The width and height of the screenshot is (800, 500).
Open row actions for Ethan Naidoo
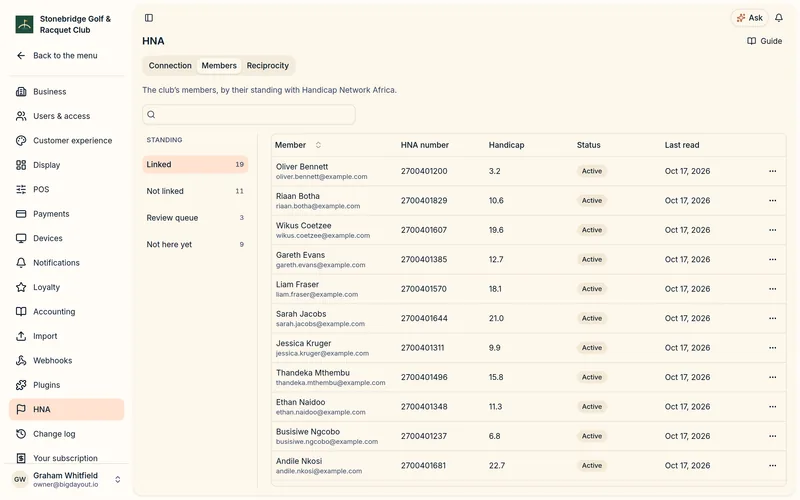point(772,407)
